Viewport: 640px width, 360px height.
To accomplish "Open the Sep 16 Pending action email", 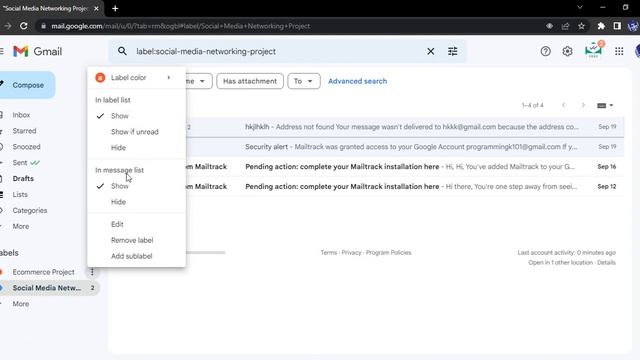I will tap(404, 167).
